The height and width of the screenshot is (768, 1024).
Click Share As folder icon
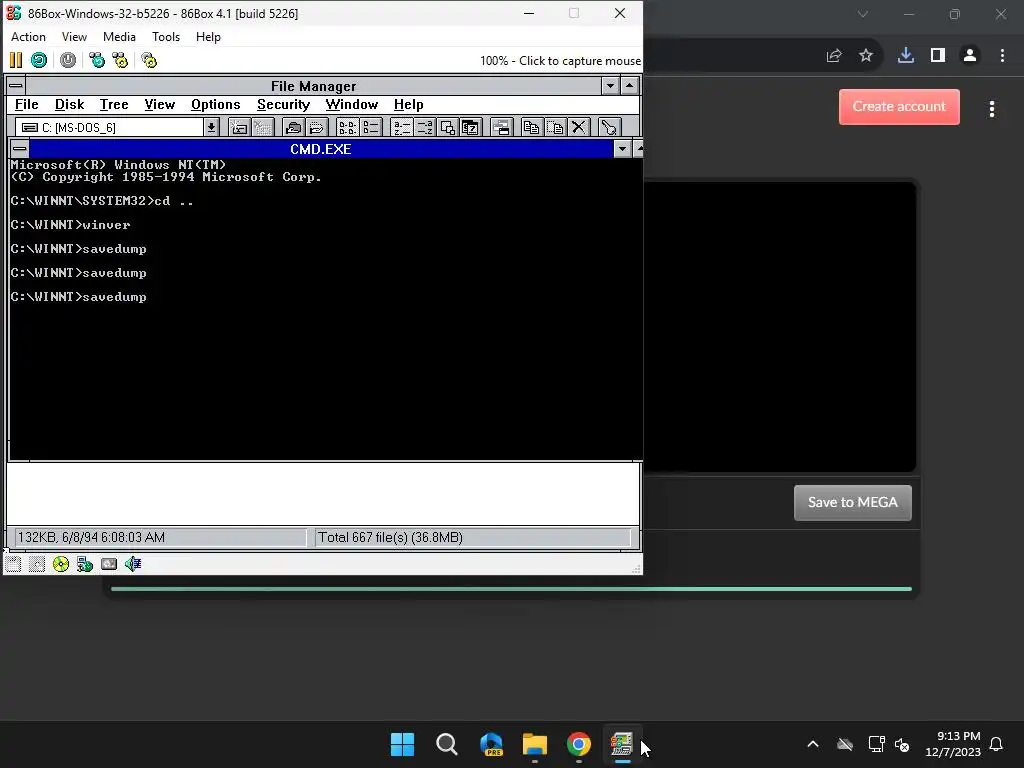coord(293,127)
